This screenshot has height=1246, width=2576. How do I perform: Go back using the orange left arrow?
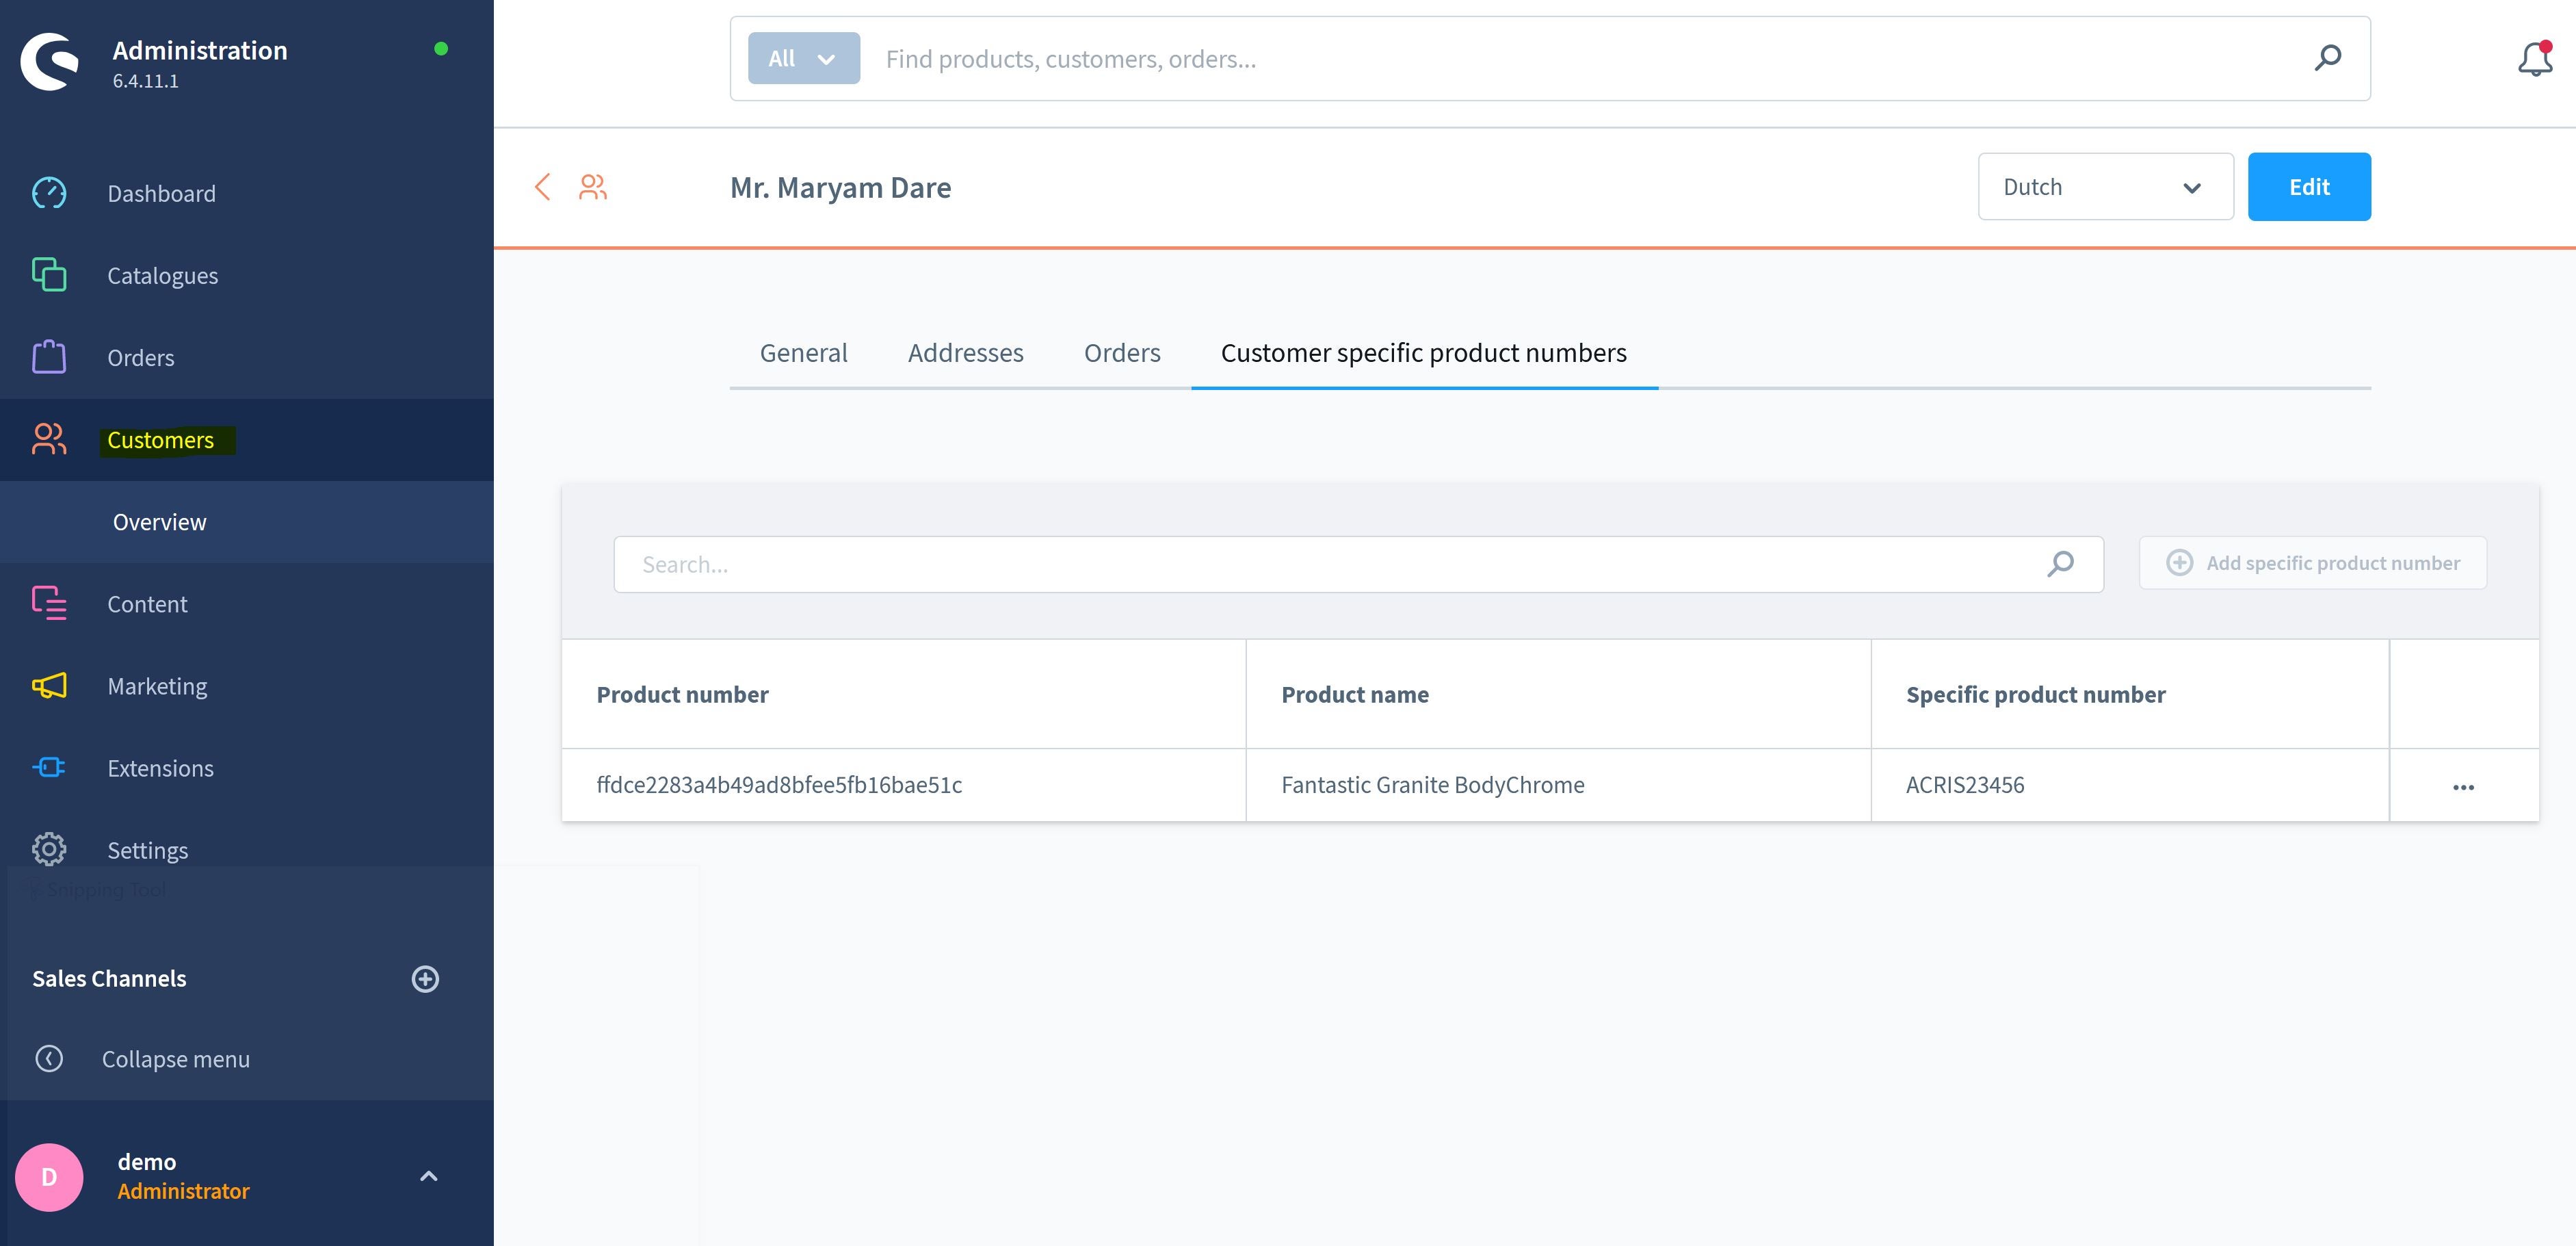[x=543, y=187]
